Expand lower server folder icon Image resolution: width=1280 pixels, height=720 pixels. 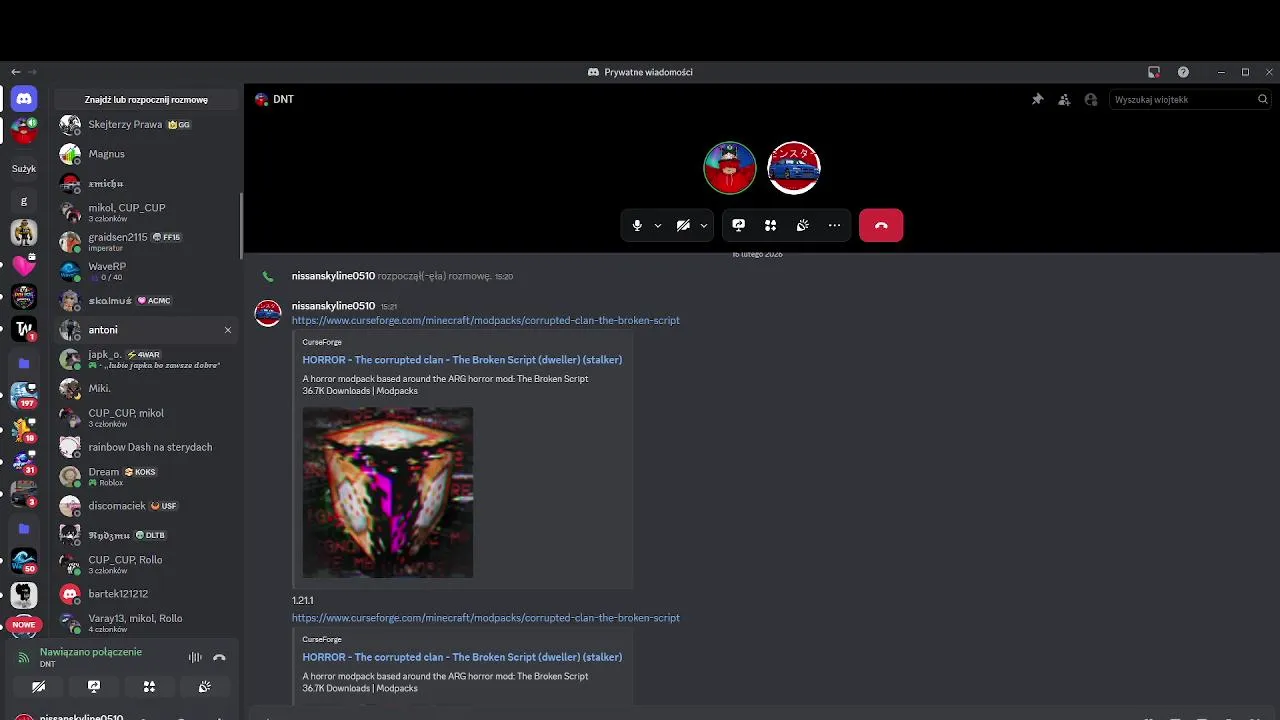click(x=24, y=528)
